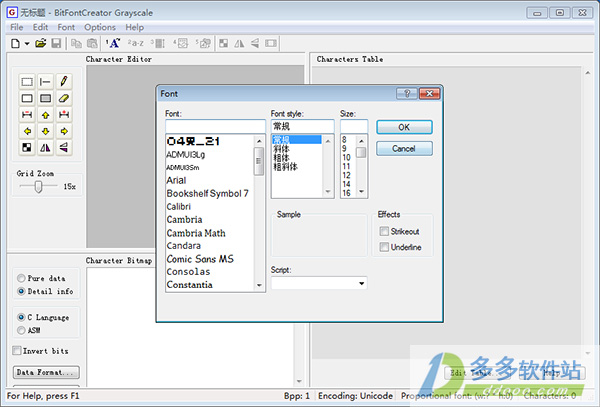Select Arial in the font list

176,180
